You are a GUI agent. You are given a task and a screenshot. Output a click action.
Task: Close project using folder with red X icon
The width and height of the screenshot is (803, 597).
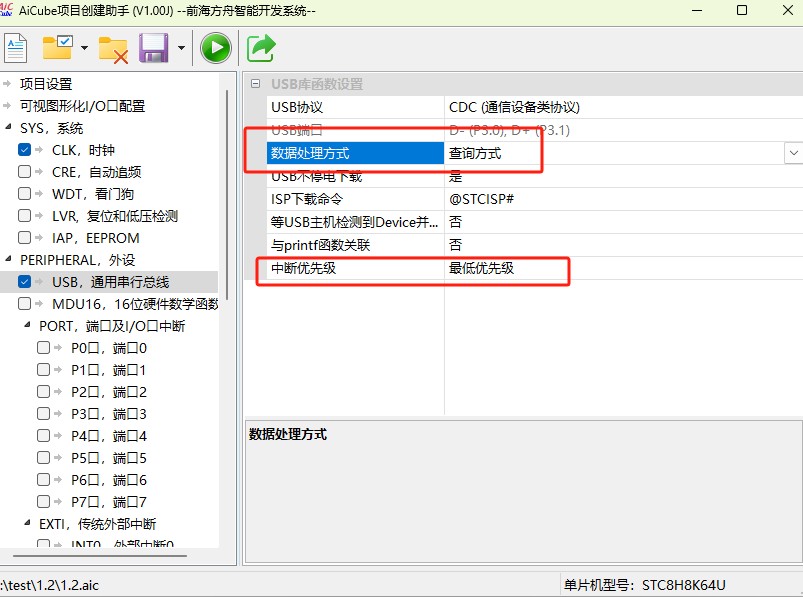(x=113, y=50)
